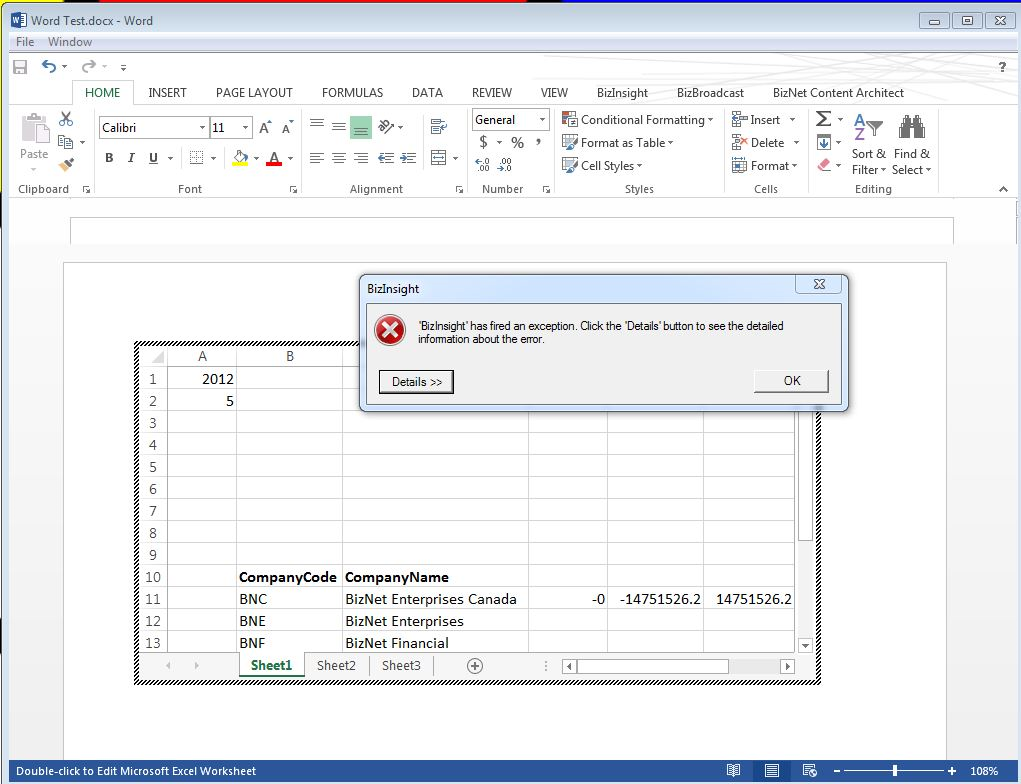The height and width of the screenshot is (784, 1021).
Task: Click the zoom slider handle in status bar
Action: pos(895,770)
